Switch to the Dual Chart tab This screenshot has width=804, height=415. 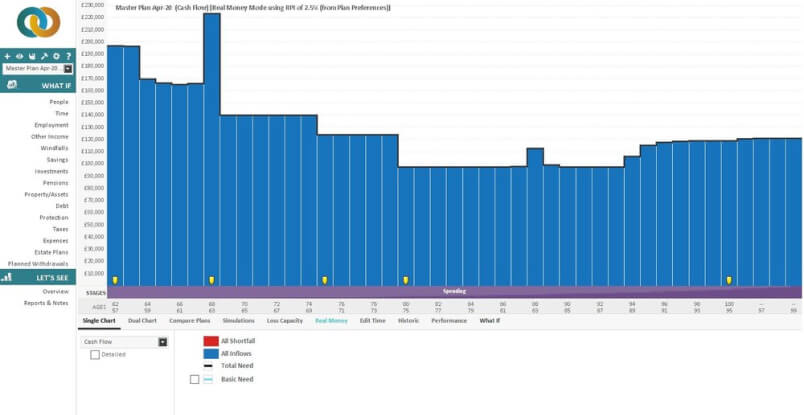142,320
